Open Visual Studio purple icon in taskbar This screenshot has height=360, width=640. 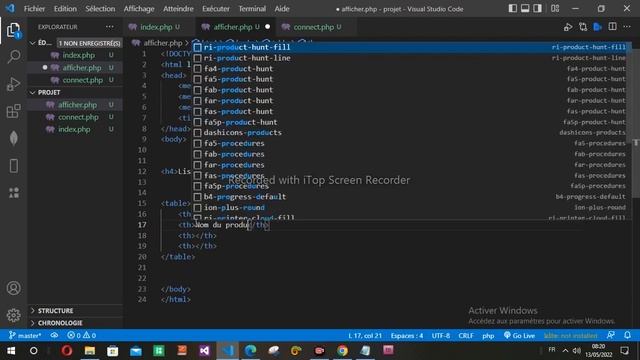point(204,351)
